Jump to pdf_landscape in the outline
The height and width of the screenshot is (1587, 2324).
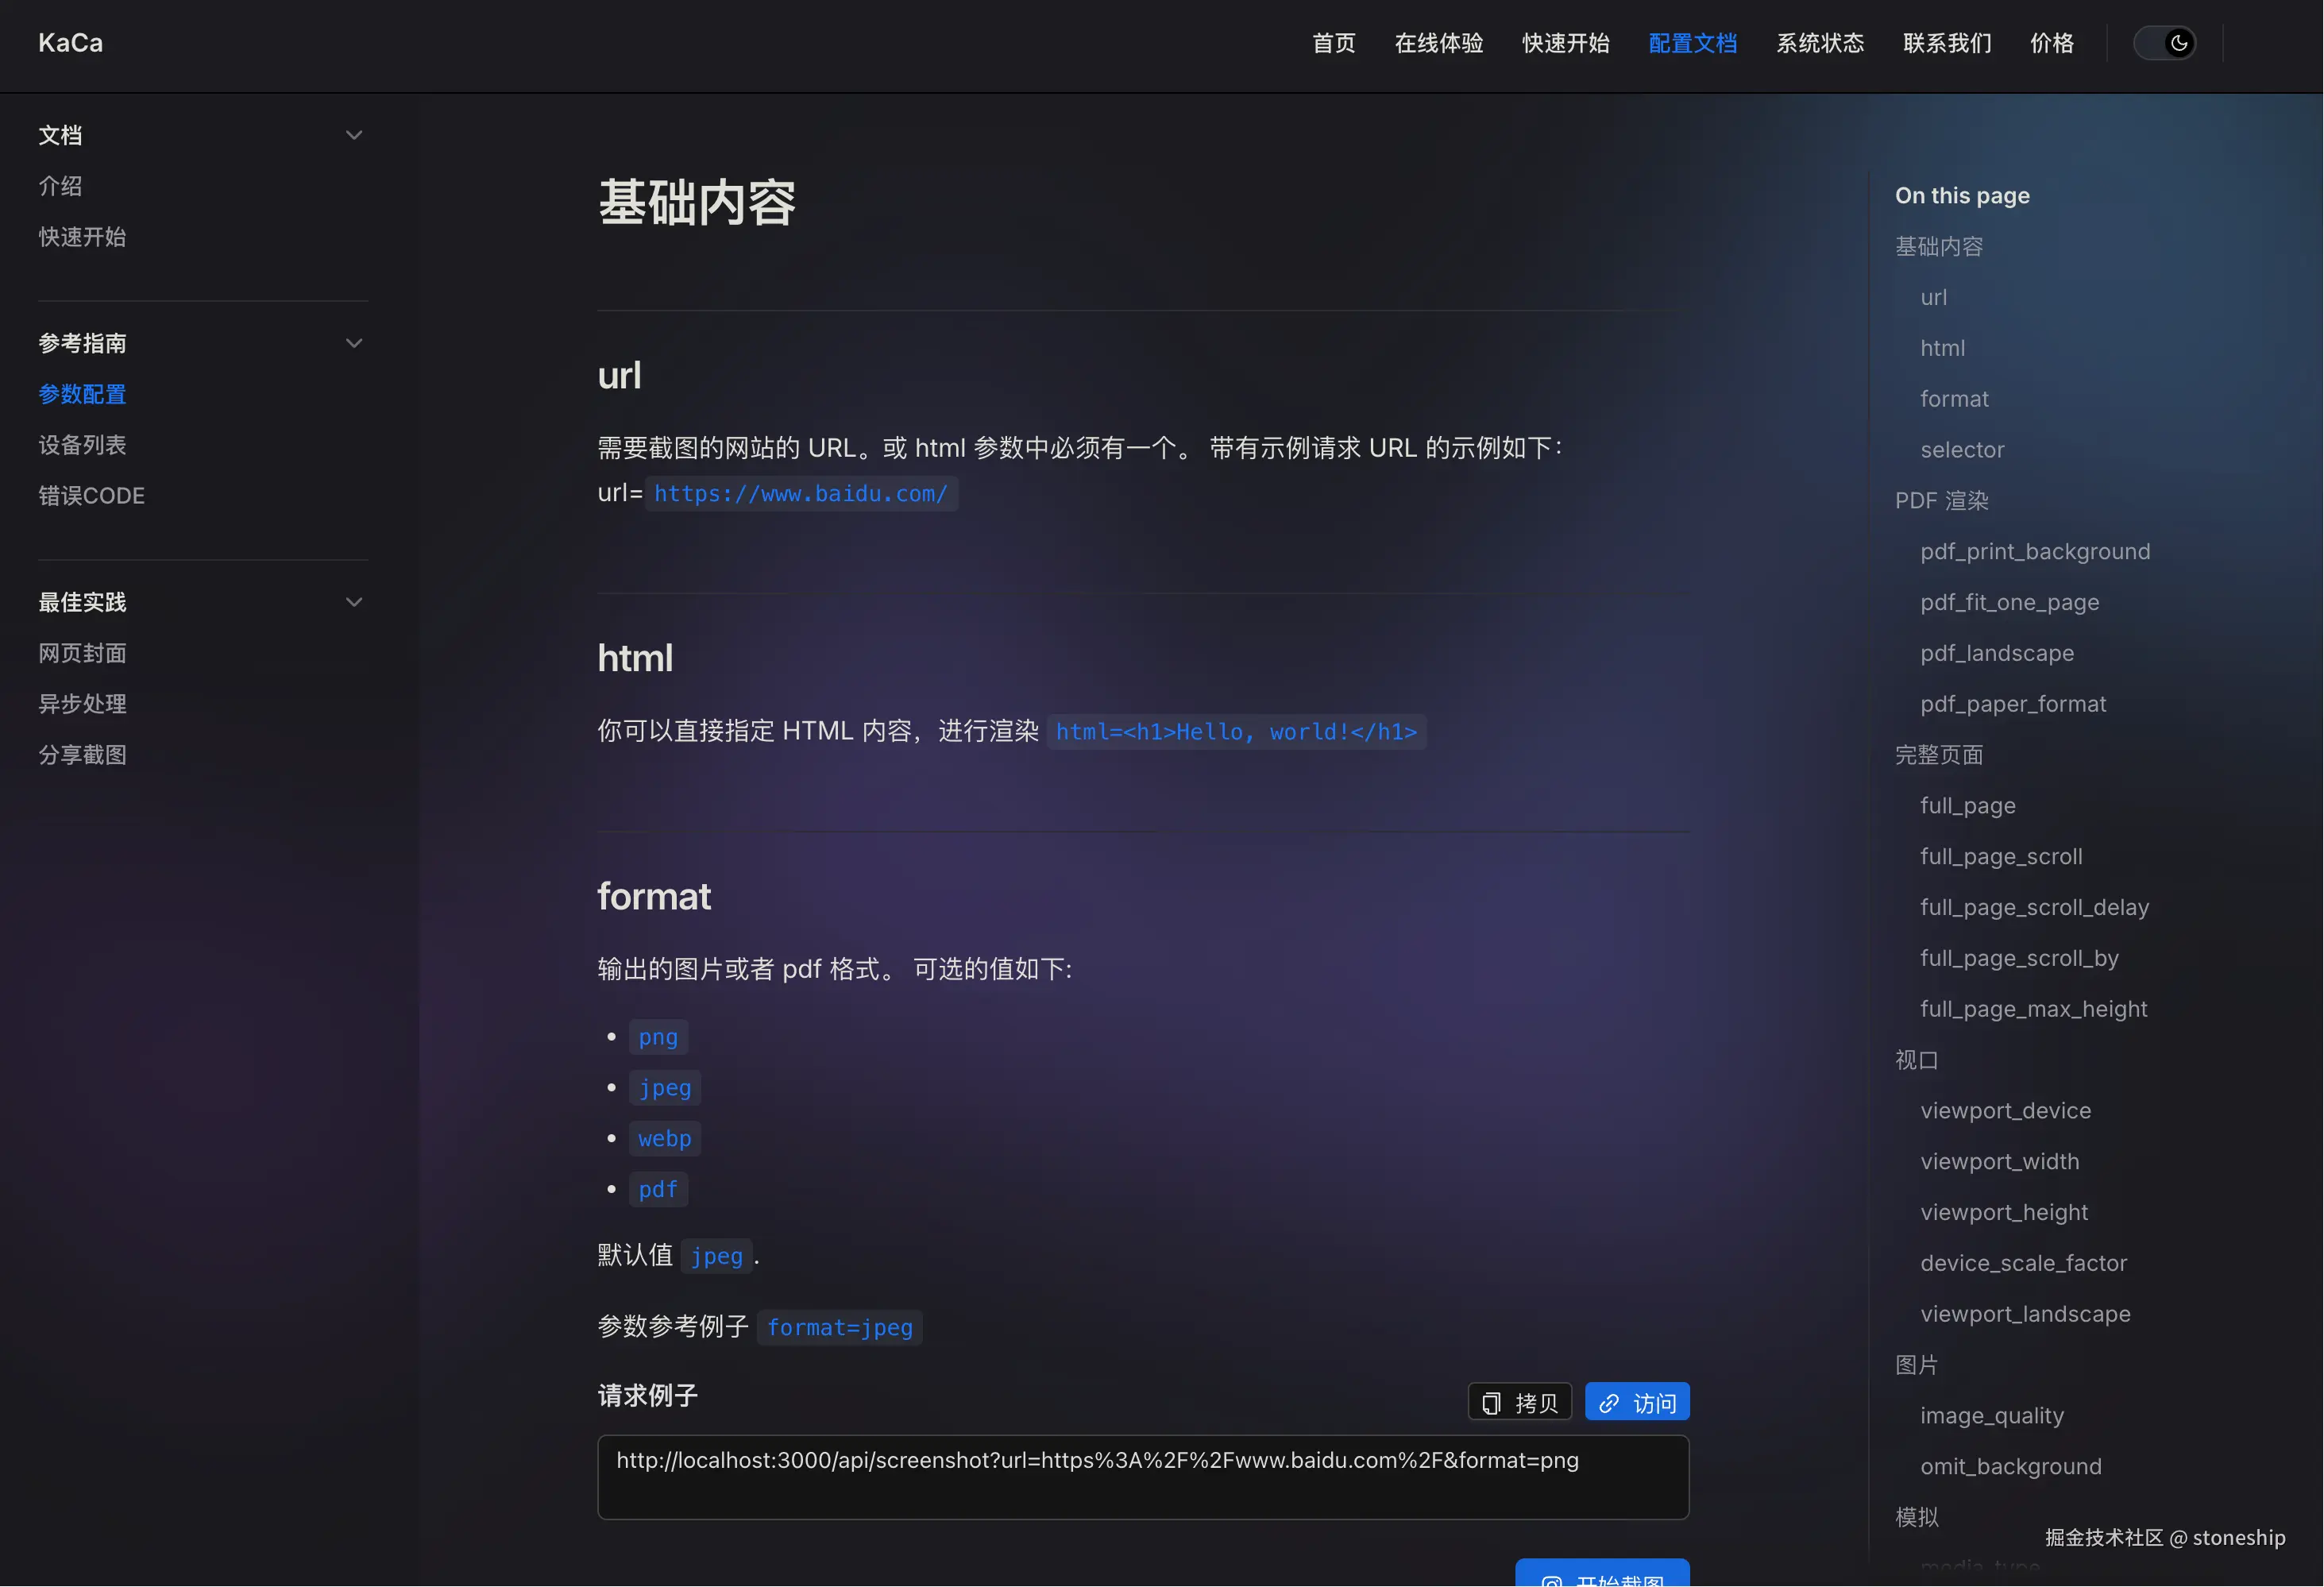point(1996,653)
